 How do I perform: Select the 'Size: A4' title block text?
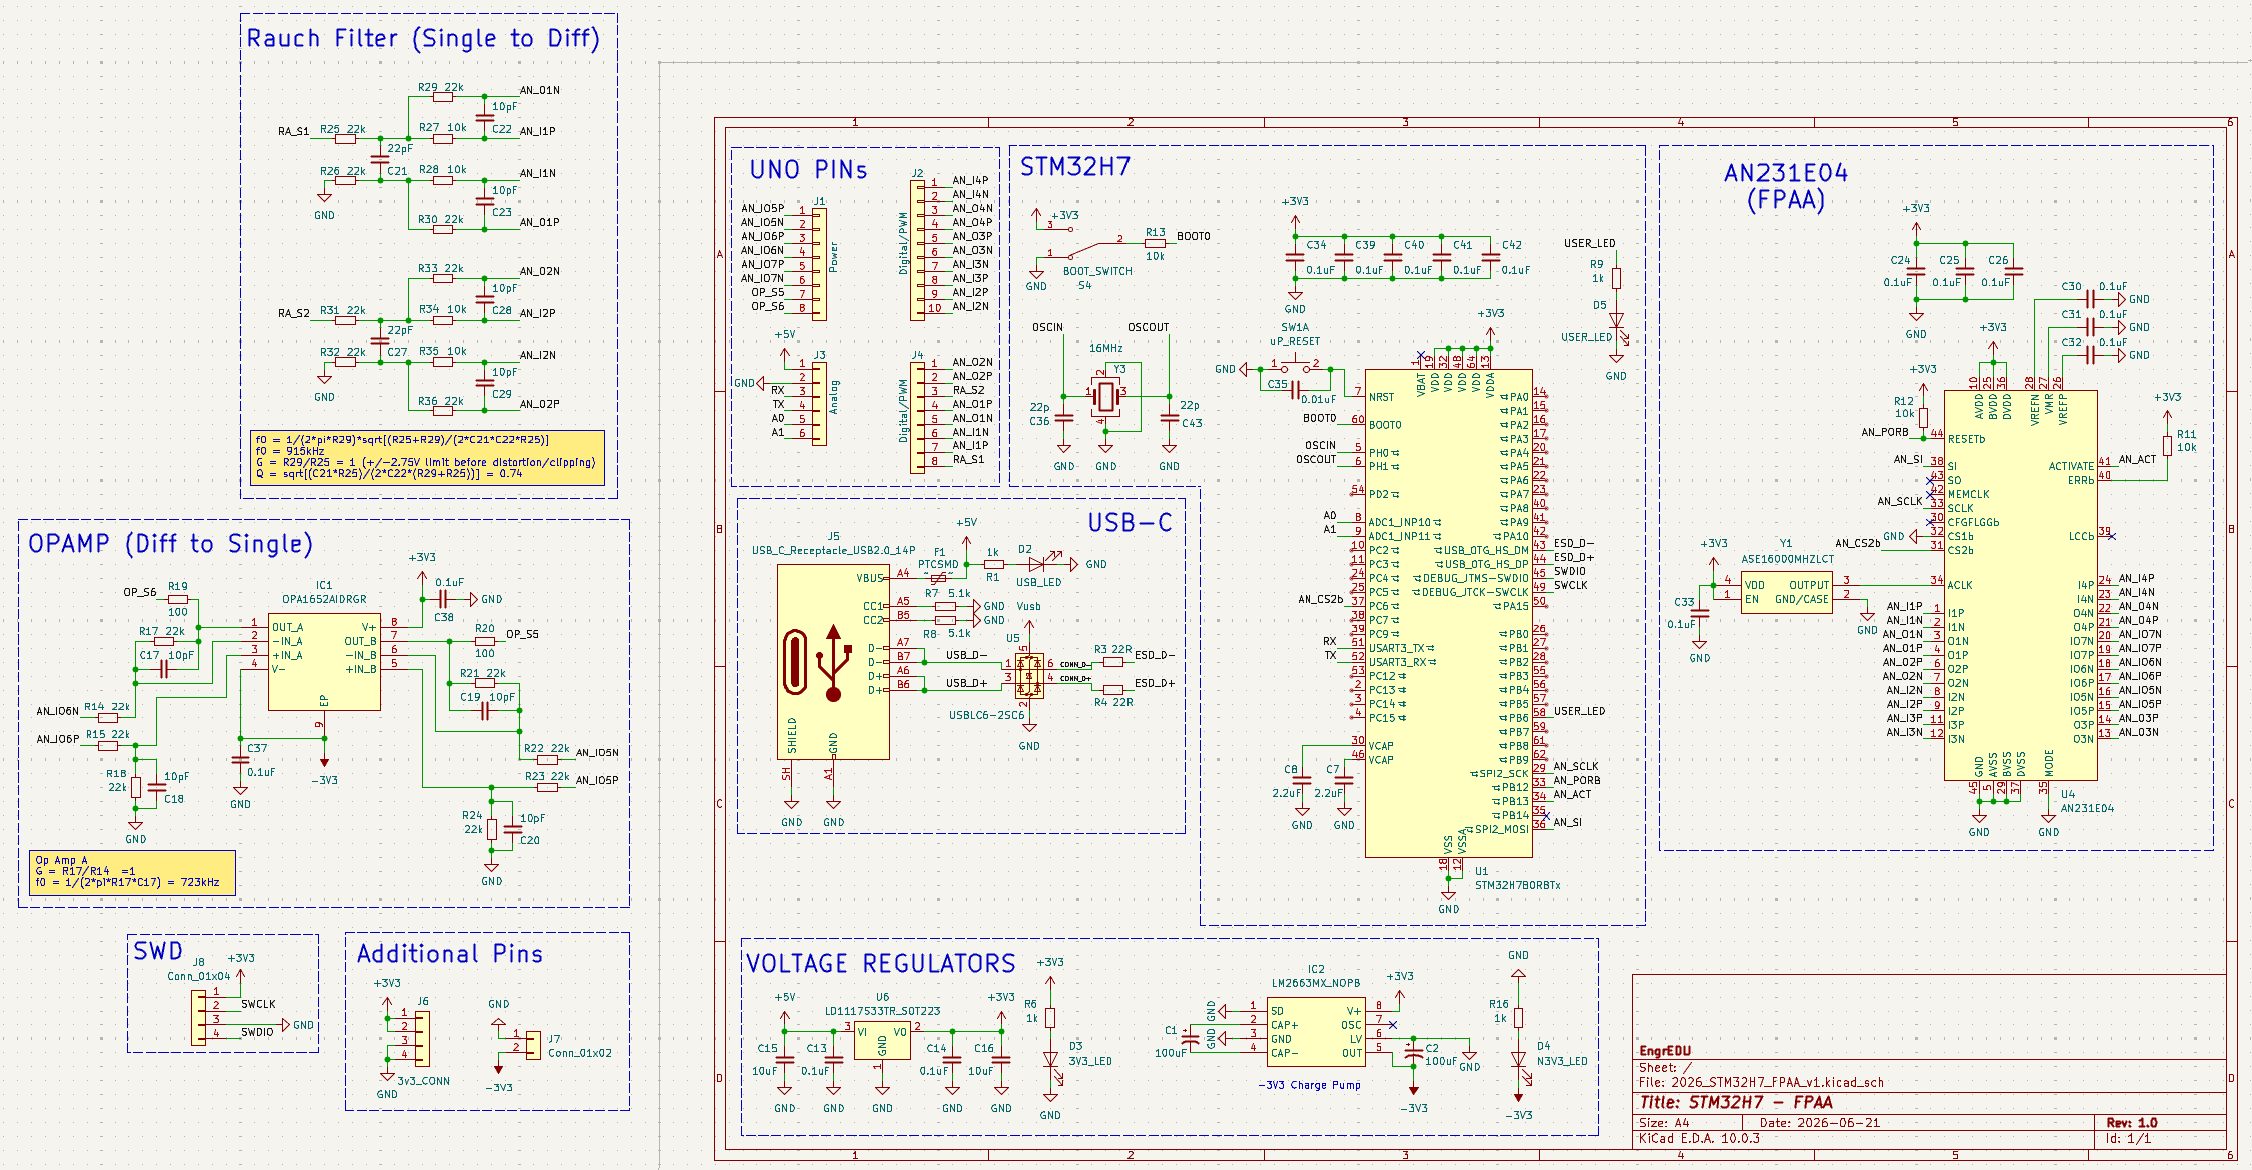pyautogui.click(x=1664, y=1123)
